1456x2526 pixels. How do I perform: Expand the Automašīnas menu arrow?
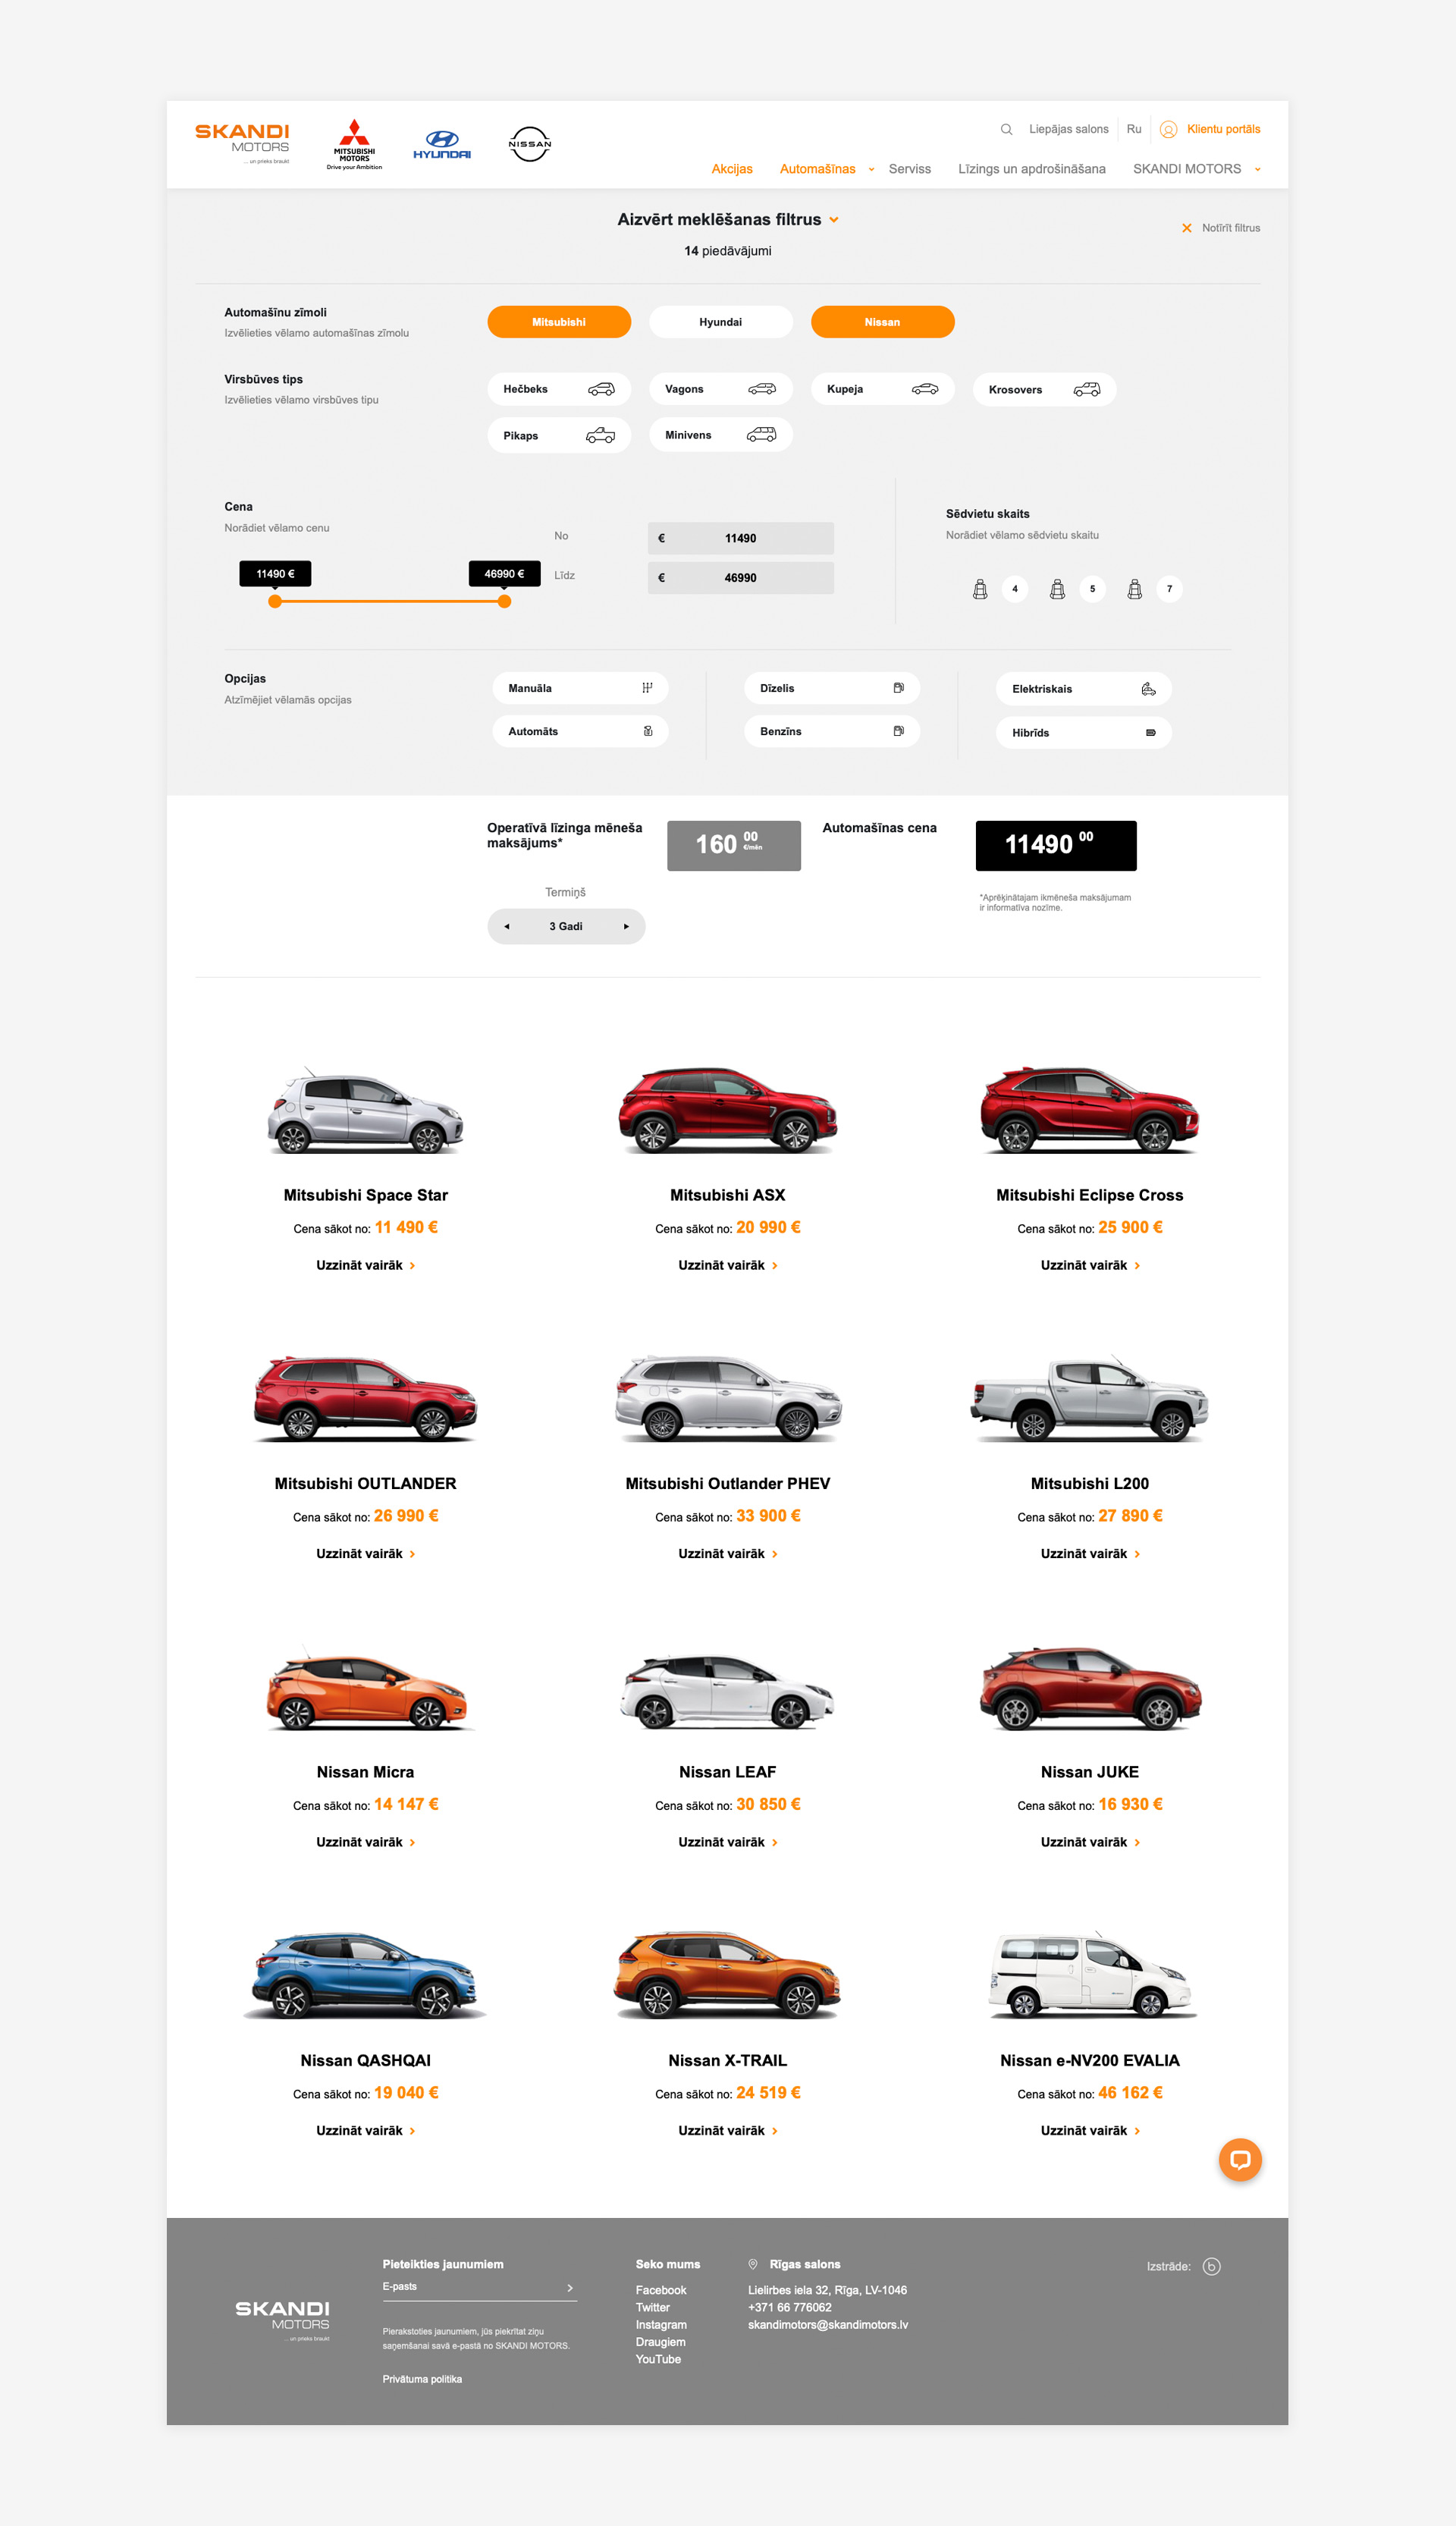pyautogui.click(x=871, y=169)
